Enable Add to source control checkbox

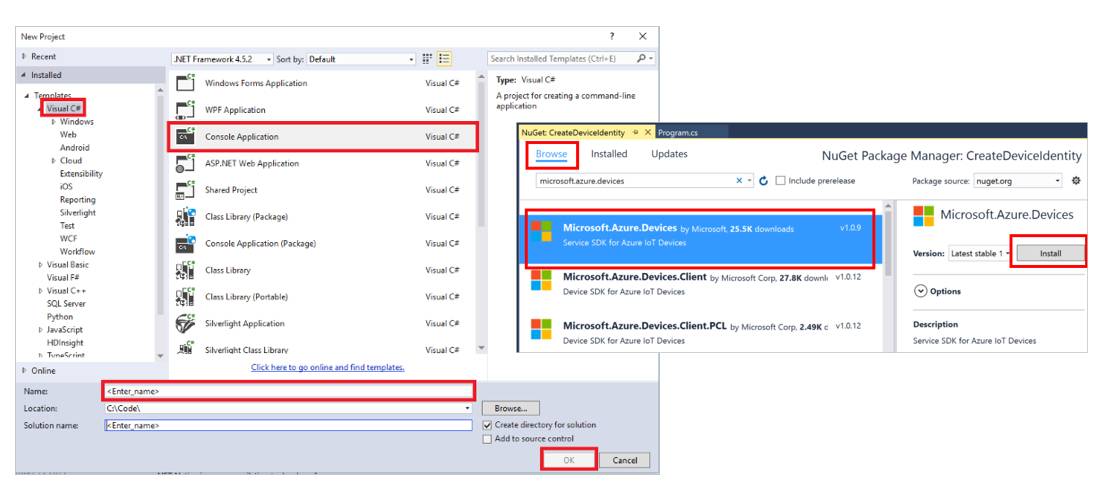pos(487,439)
